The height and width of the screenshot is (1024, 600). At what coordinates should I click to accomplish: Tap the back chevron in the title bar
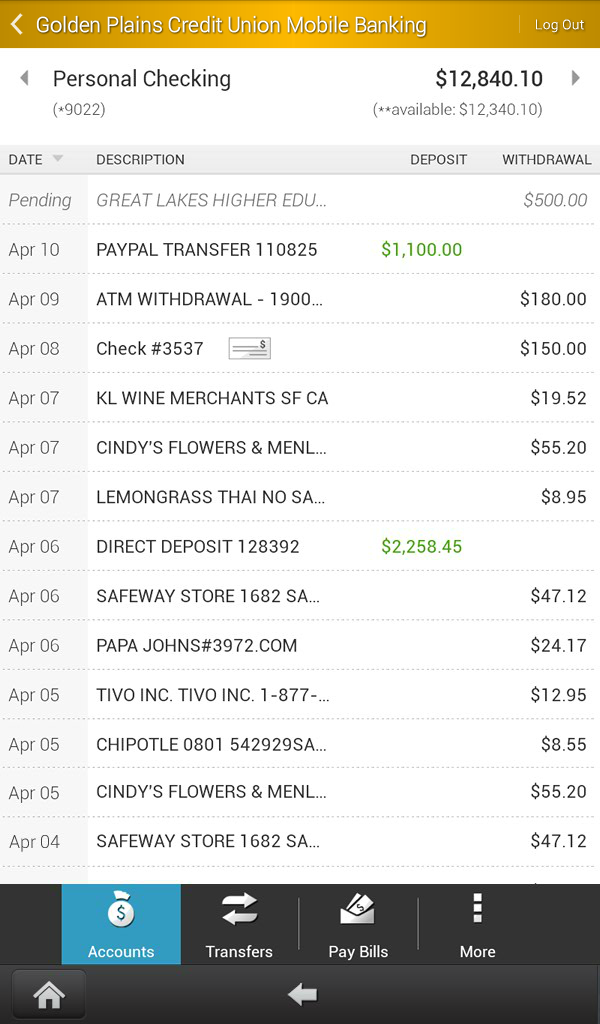coord(17,23)
